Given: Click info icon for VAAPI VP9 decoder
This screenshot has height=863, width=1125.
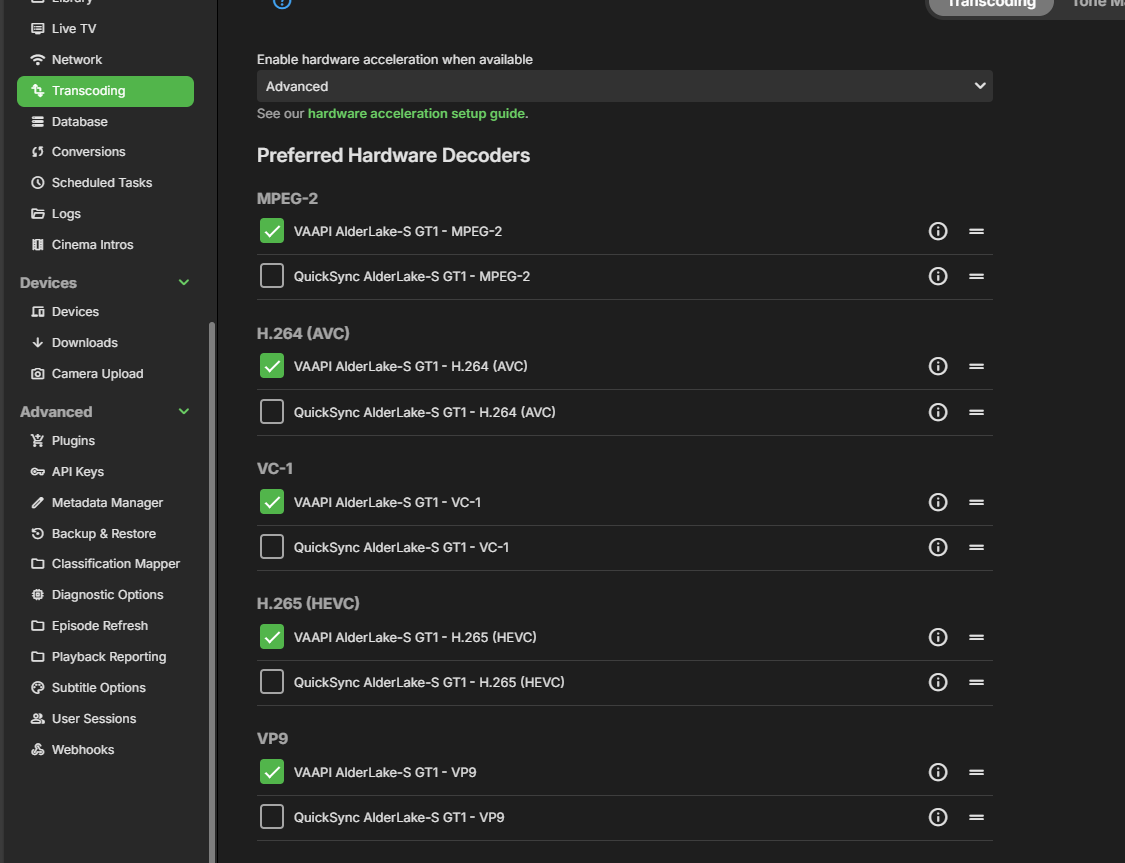Looking at the screenshot, I should 938,772.
